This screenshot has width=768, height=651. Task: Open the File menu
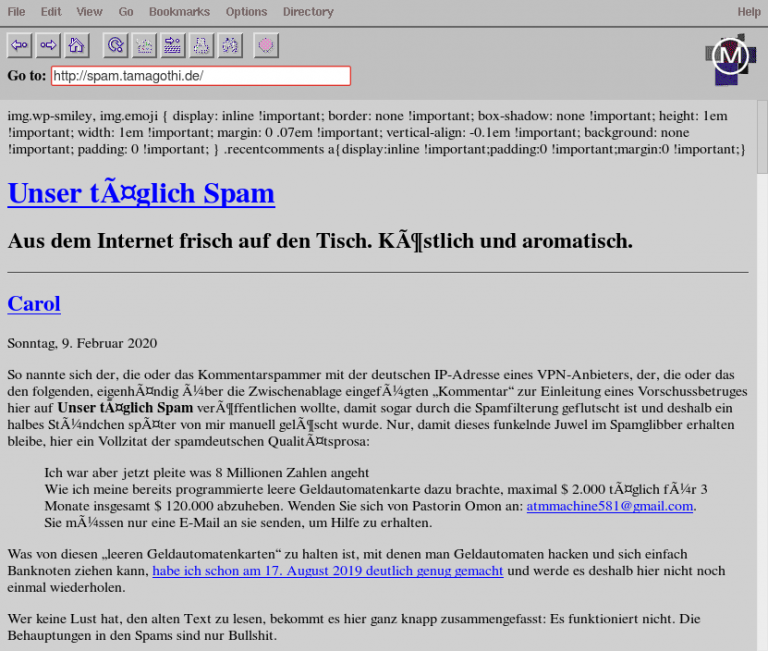click(x=16, y=12)
